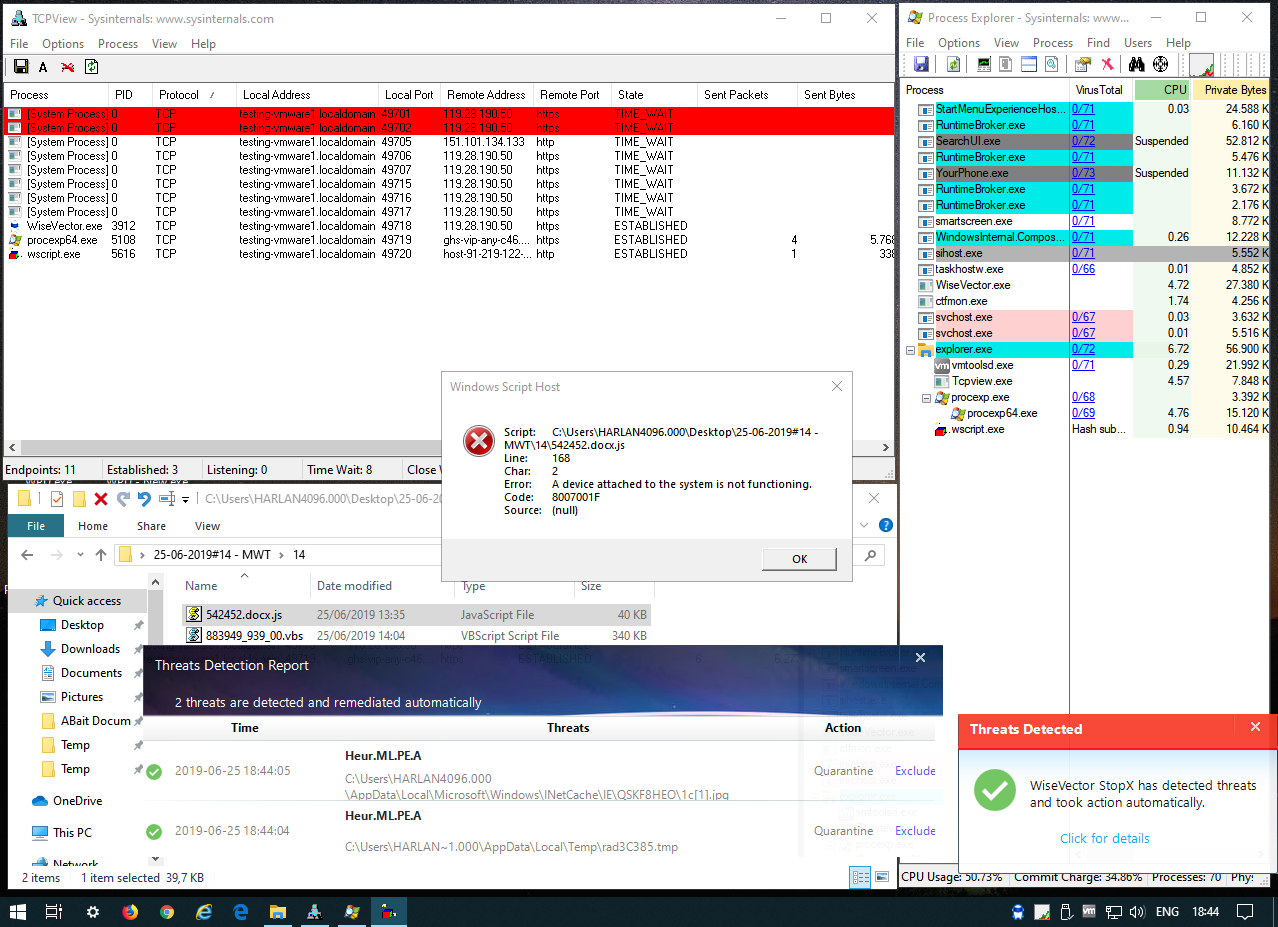The image size is (1278, 927).
Task: Click the search icon in File Explorer
Action: [x=872, y=555]
